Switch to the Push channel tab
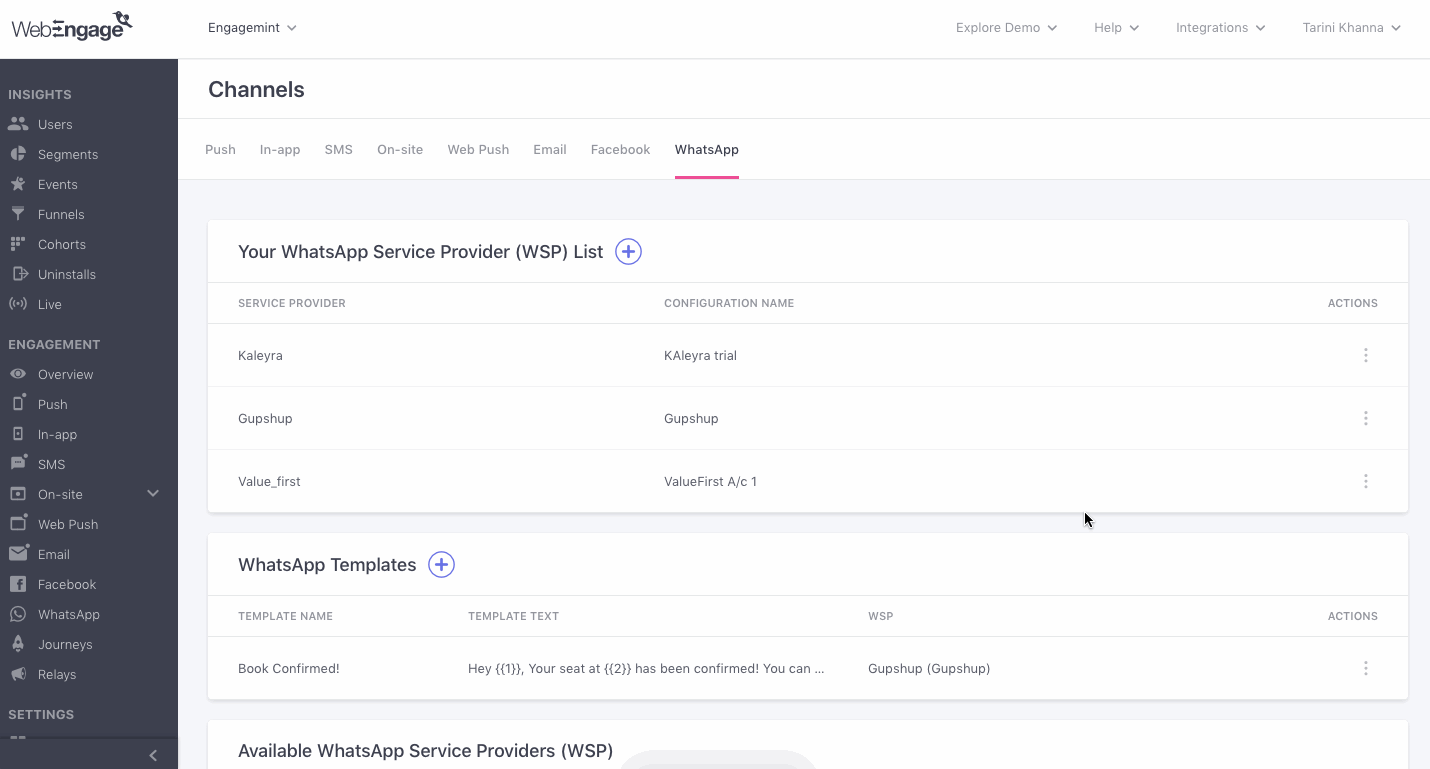 point(220,150)
